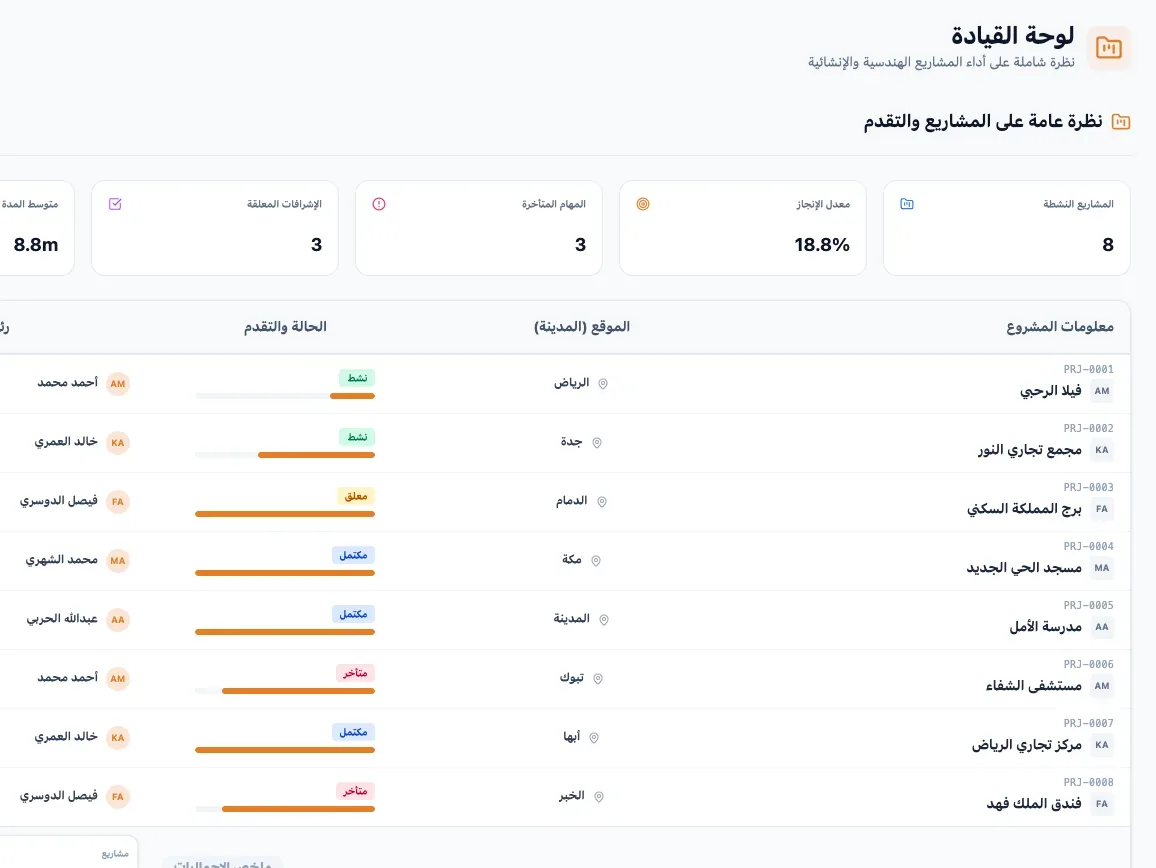Click the معلق status badge for برج المملكة السكني
Image resolution: width=1156 pixels, height=868 pixels.
tap(355, 496)
